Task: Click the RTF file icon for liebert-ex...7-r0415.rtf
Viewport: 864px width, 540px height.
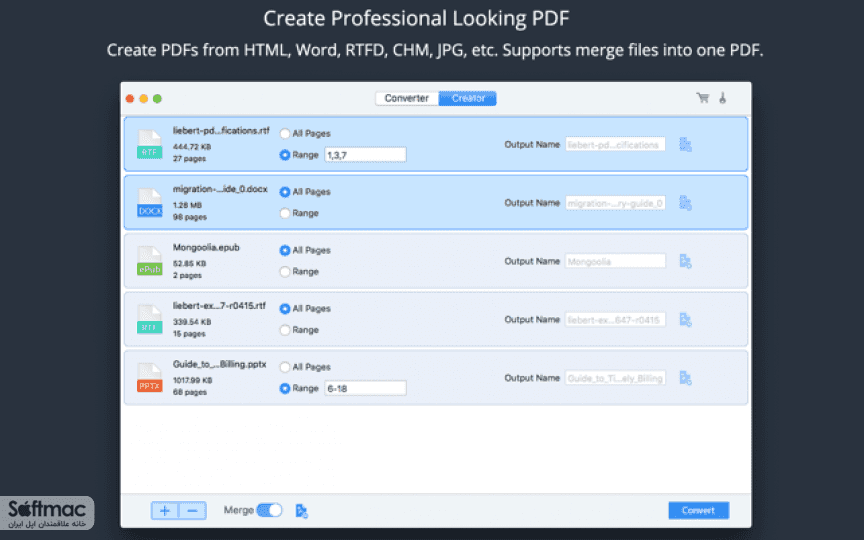Action: point(149,320)
